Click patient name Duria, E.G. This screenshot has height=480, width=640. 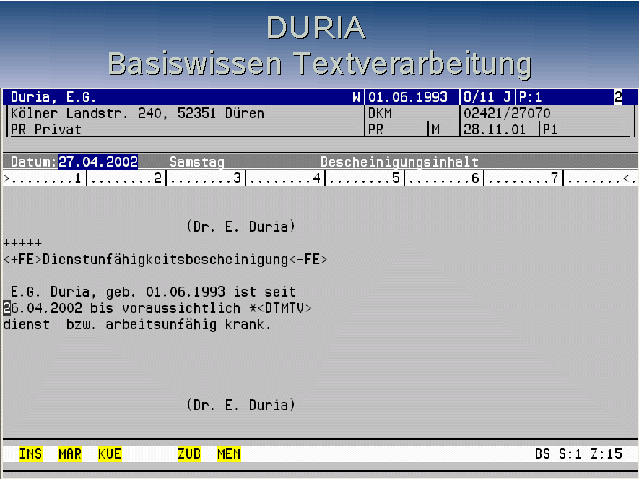(x=53, y=97)
